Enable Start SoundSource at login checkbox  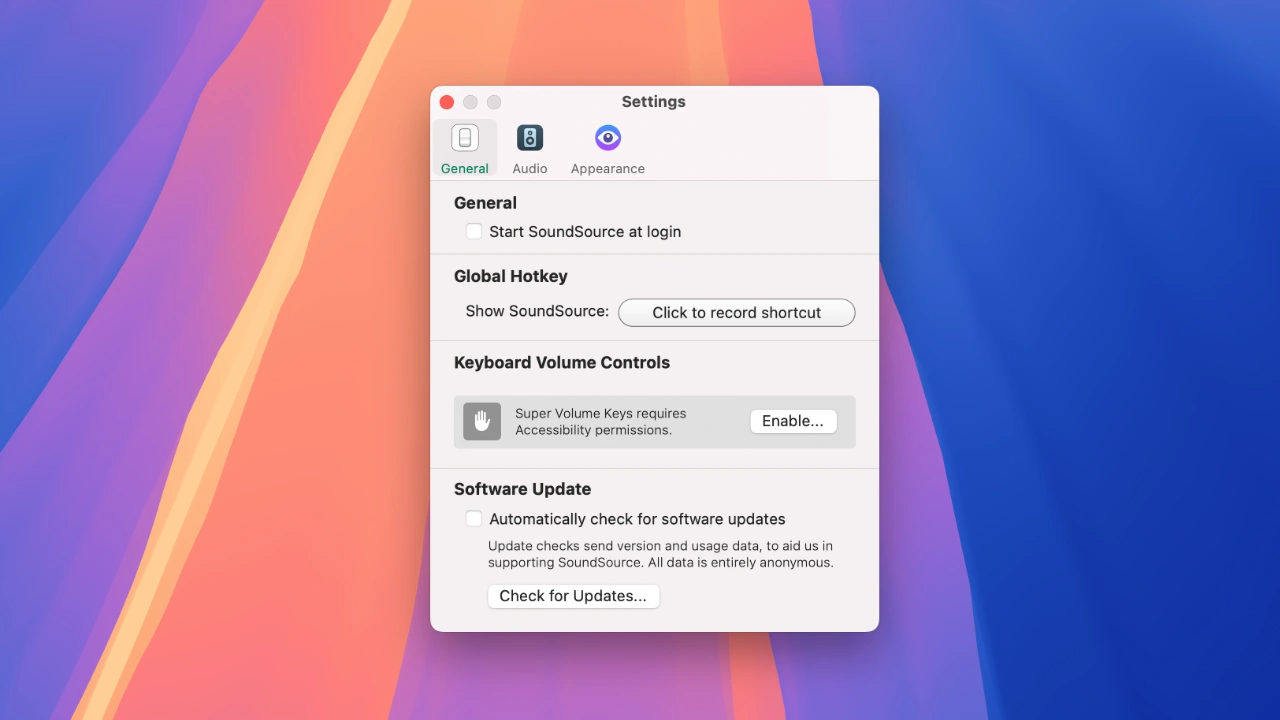pos(474,231)
